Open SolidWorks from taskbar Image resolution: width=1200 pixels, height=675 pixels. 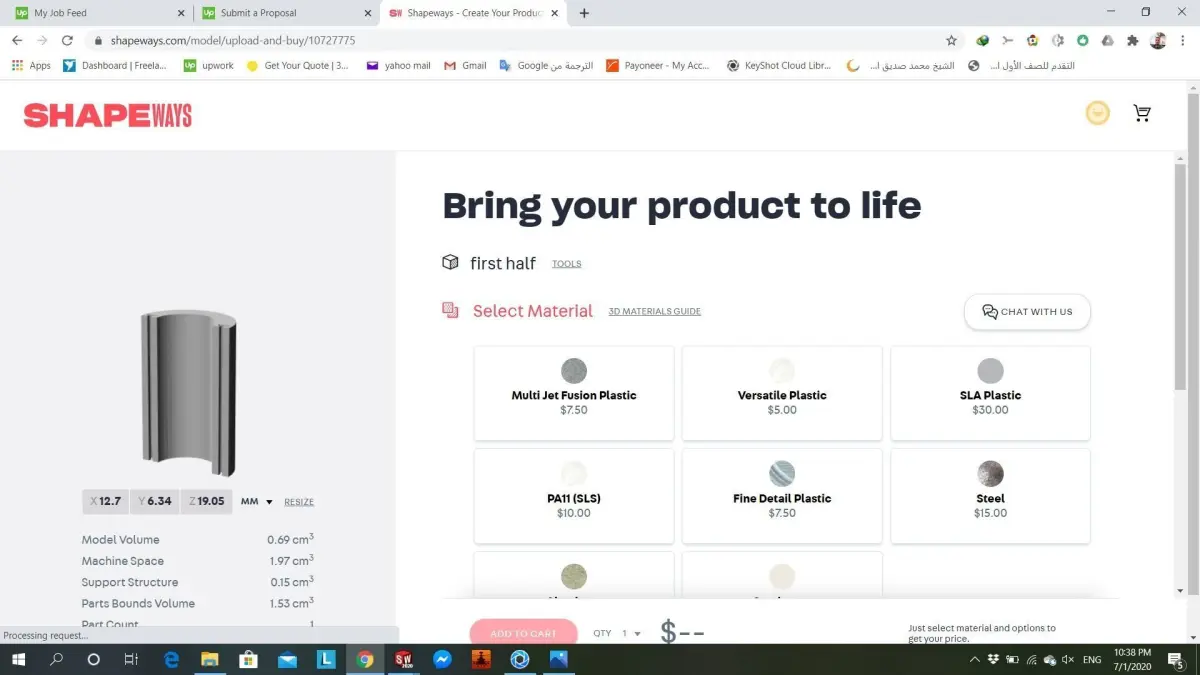pyautogui.click(x=404, y=660)
